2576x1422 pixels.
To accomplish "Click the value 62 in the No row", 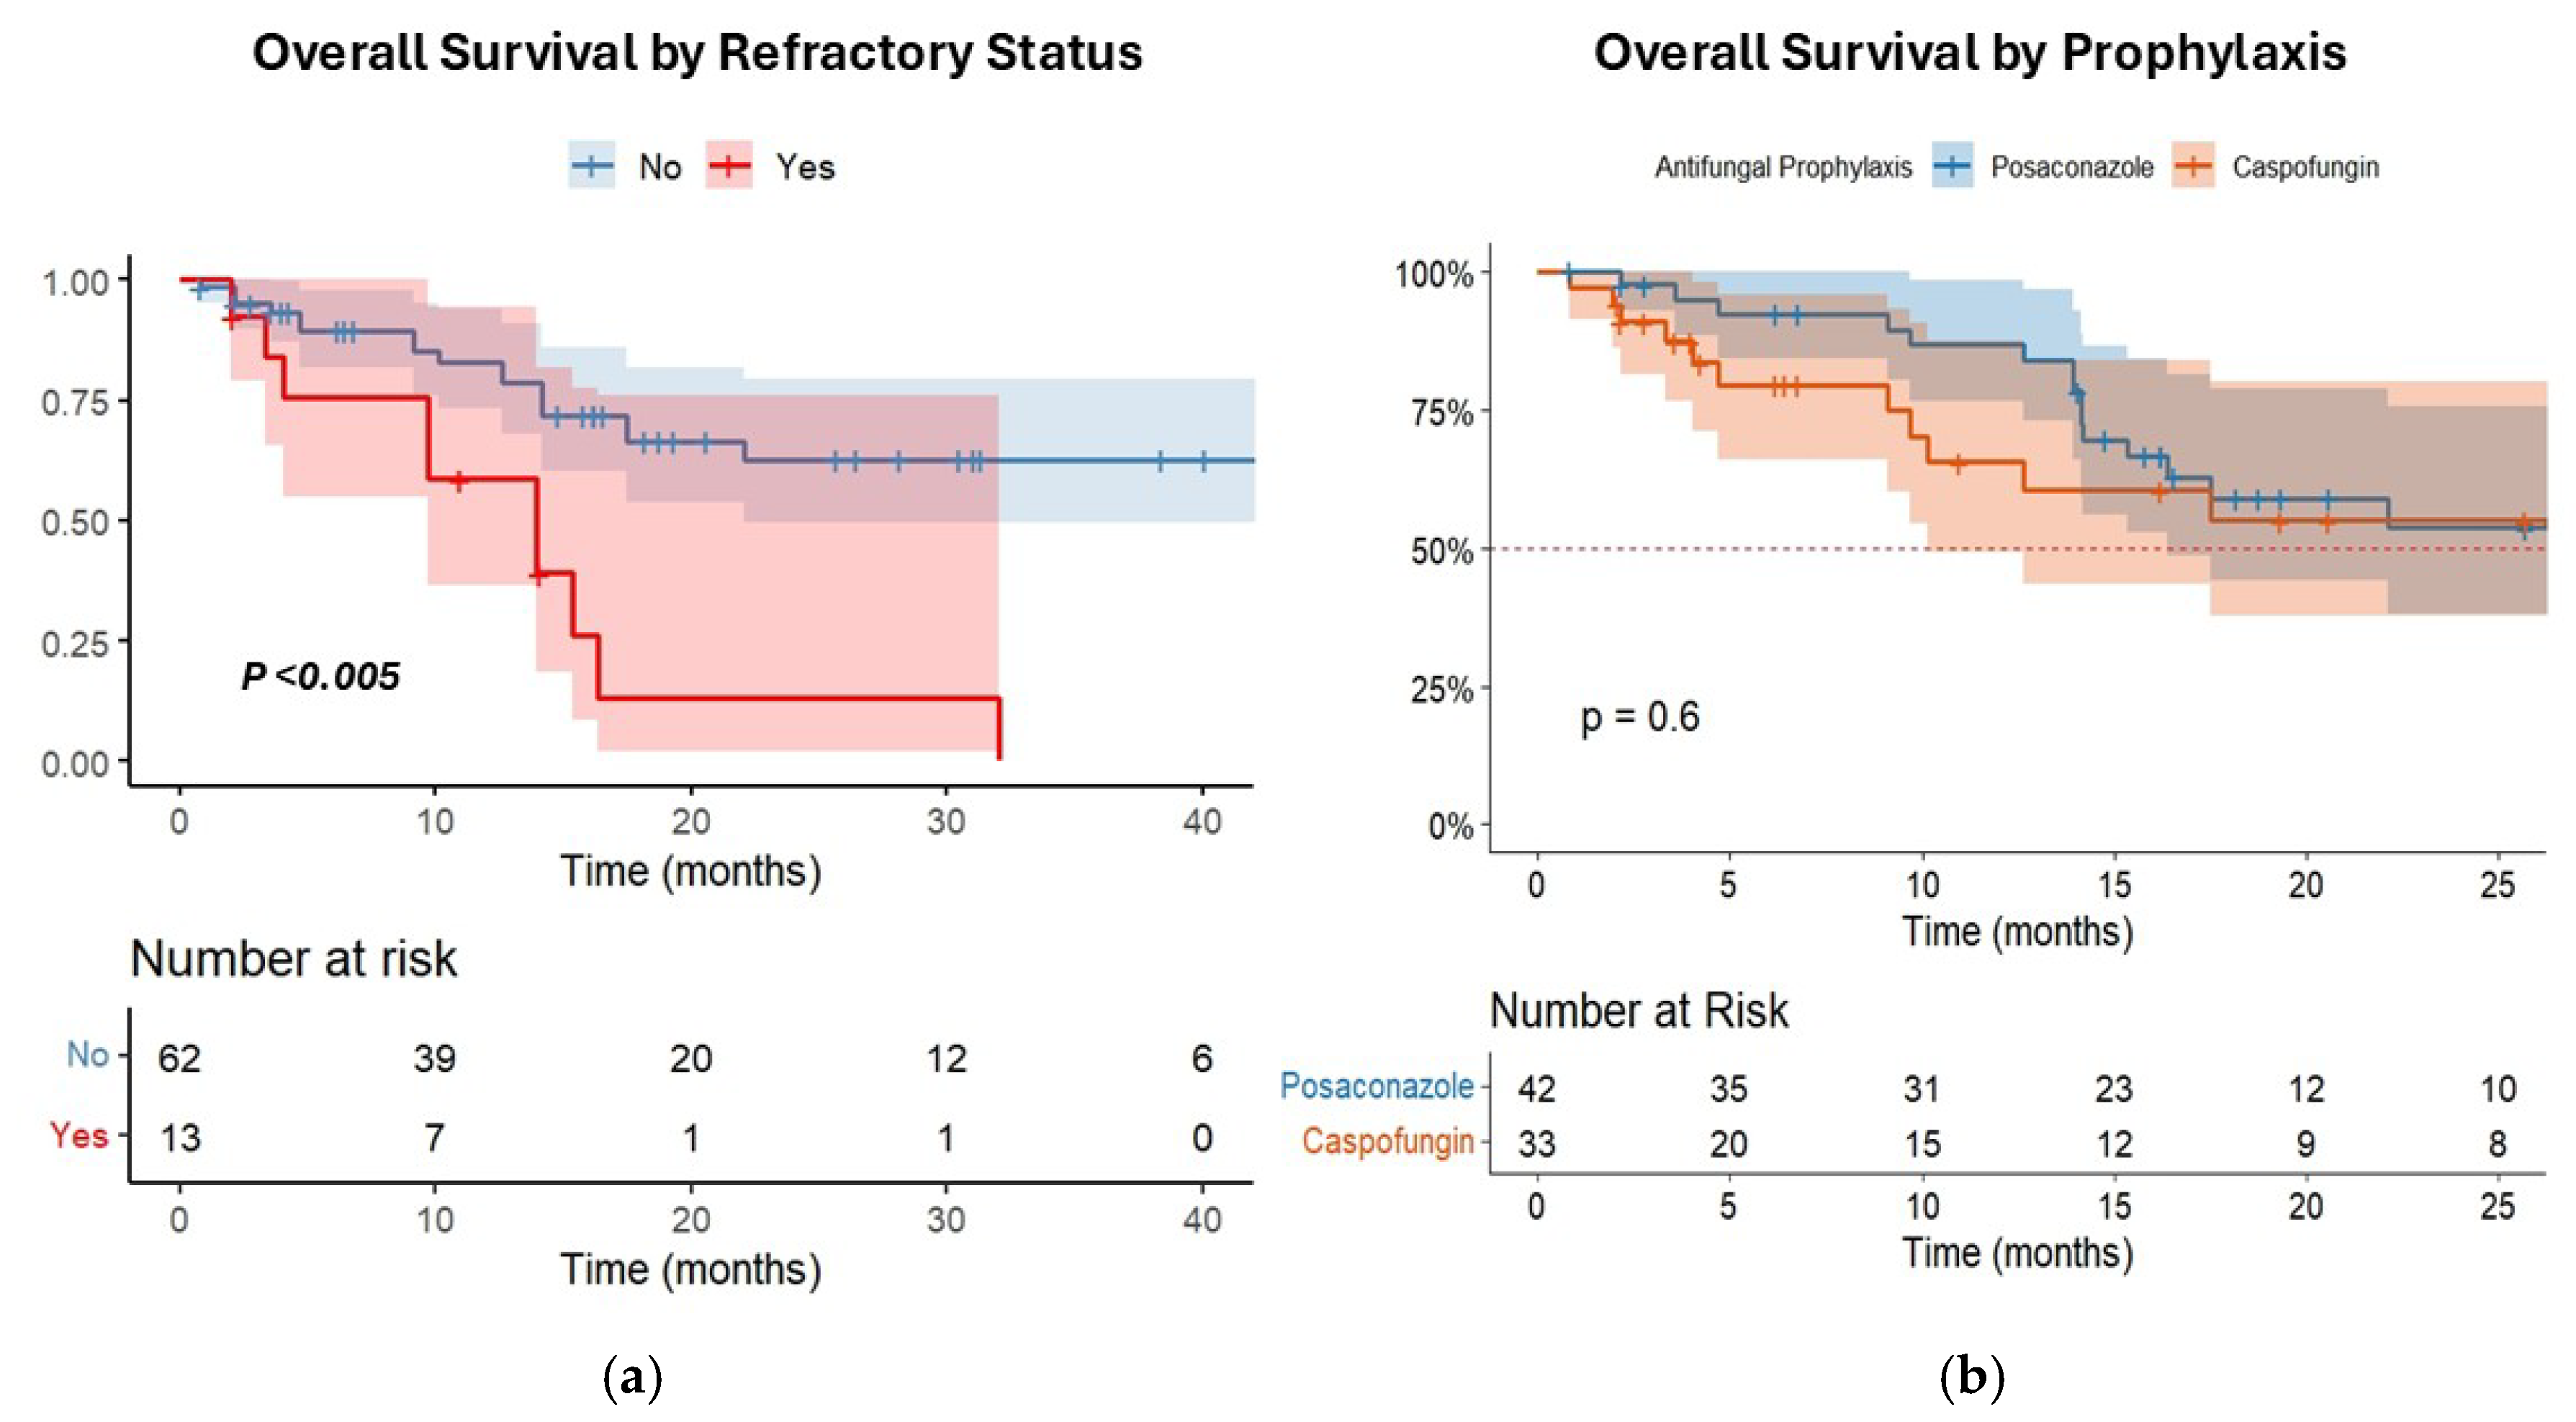I will (x=180, y=1058).
